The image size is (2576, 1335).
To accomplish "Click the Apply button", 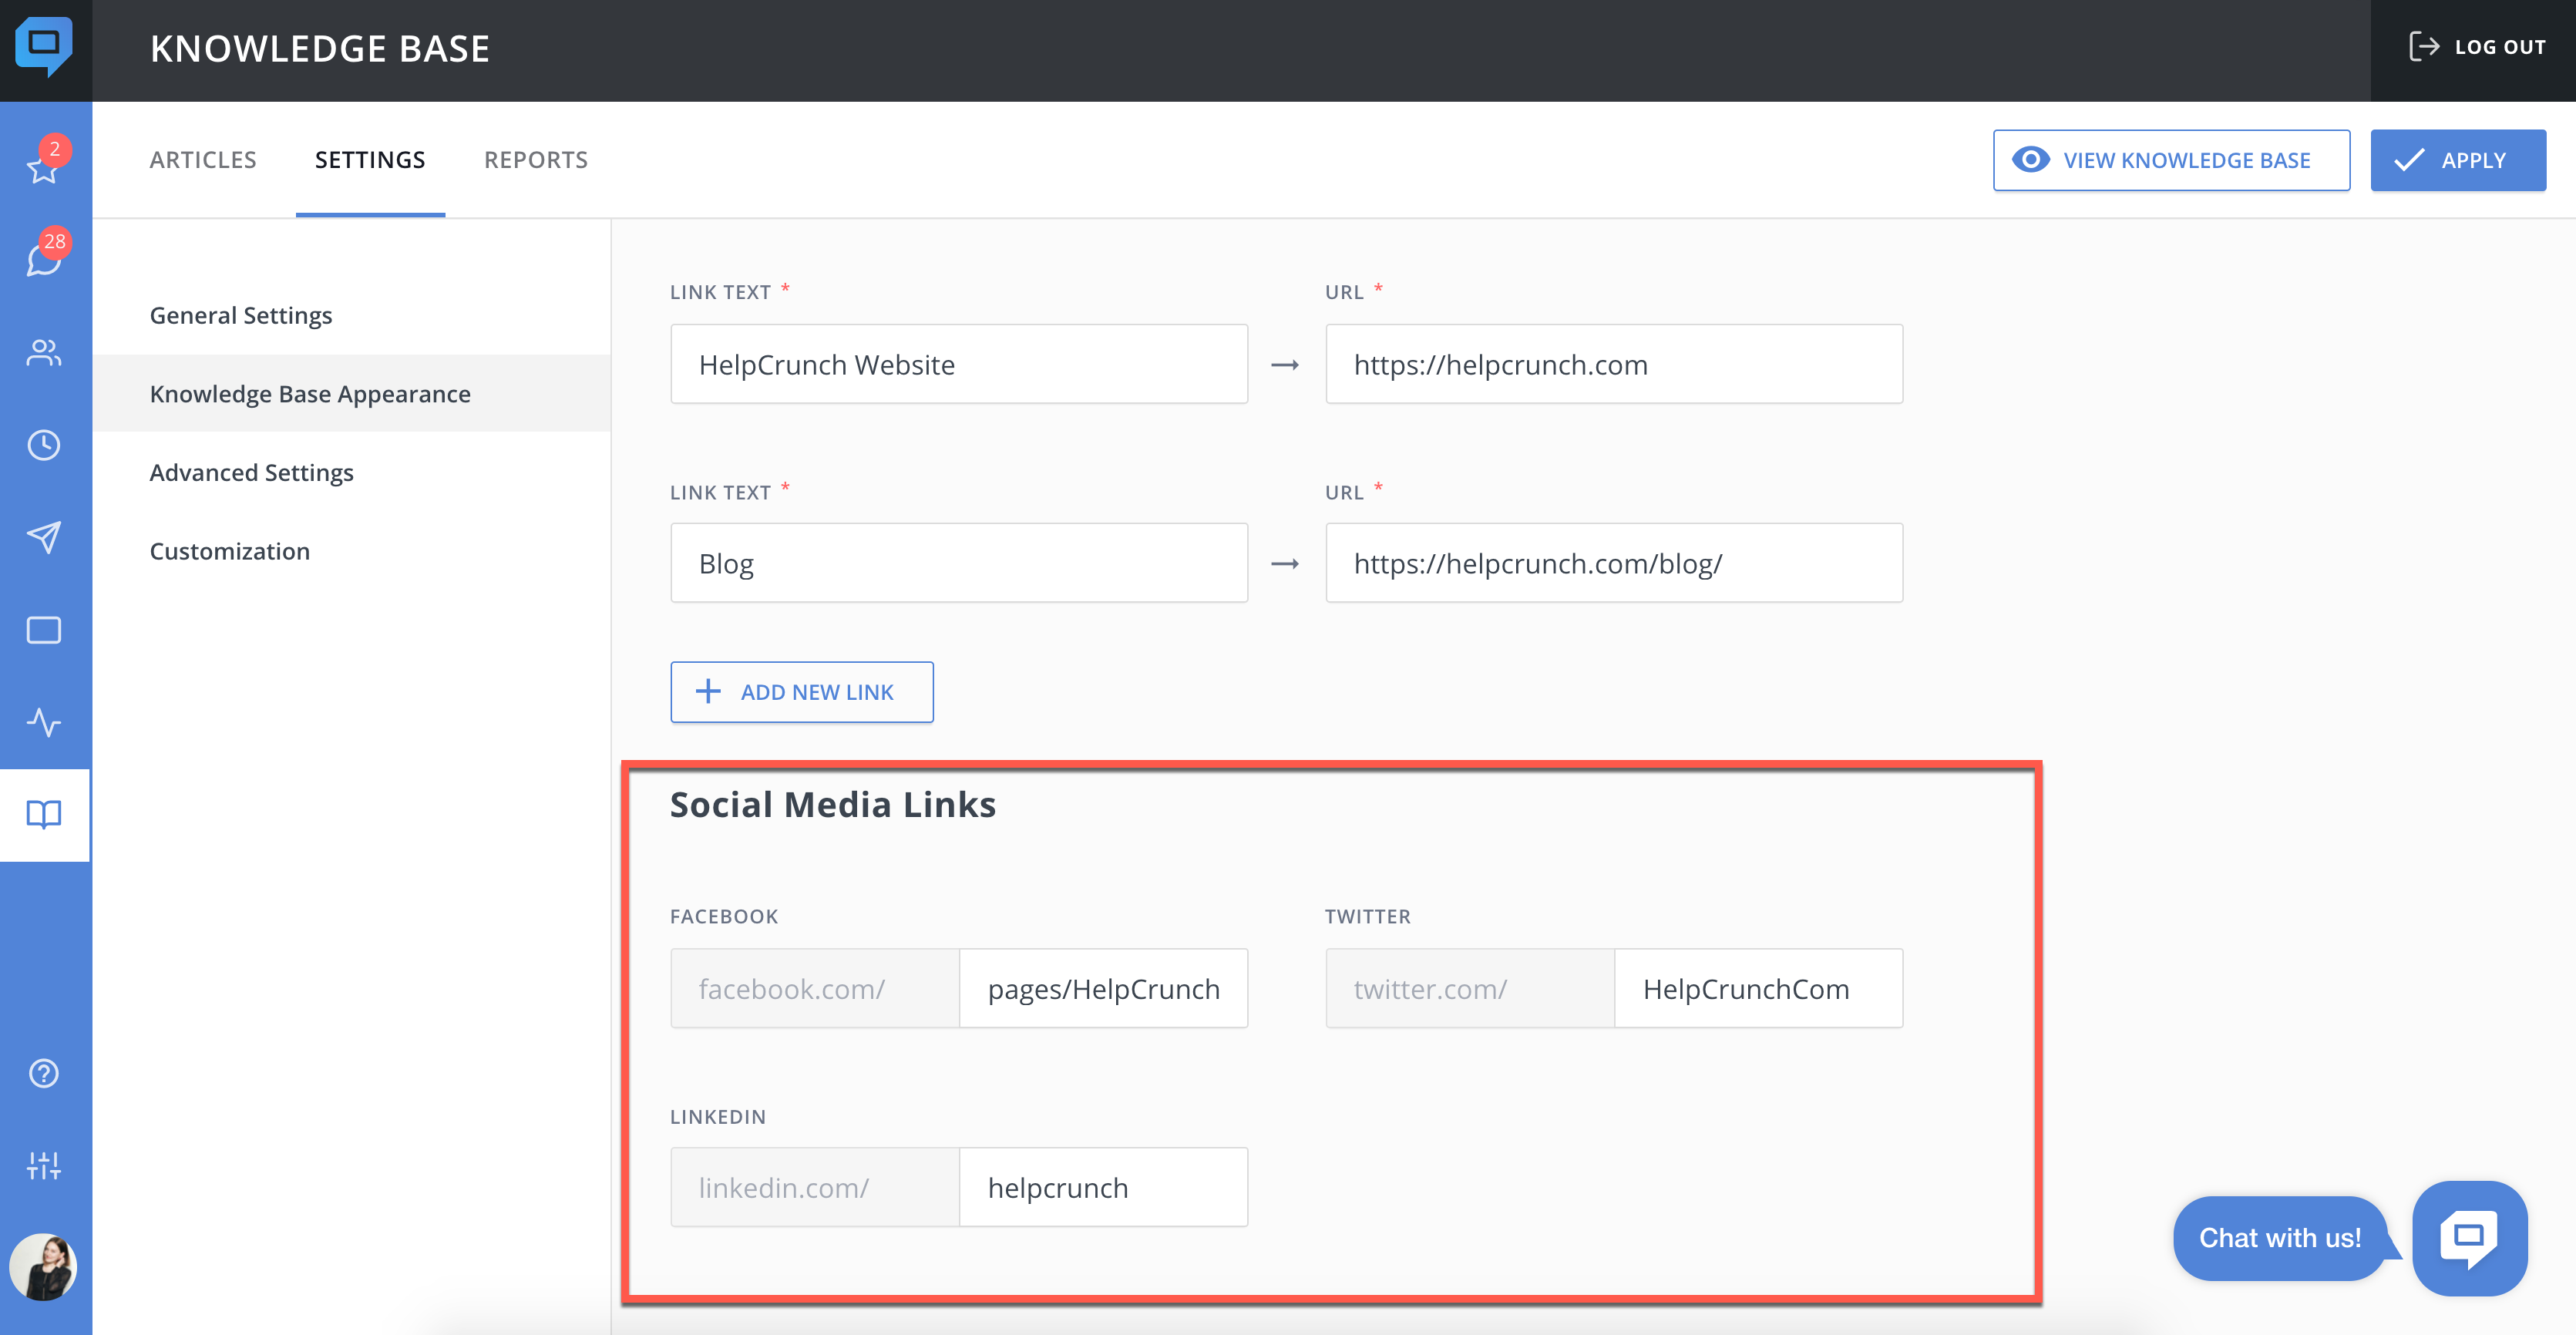I will click(2458, 160).
